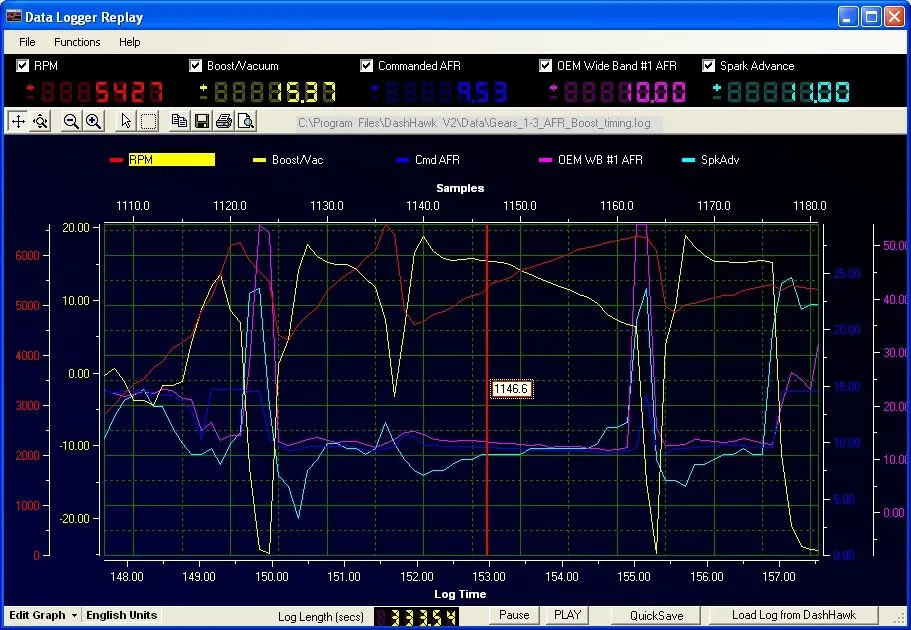Screen dimensions: 911x630
Task: Select the pan/move axes tool
Action: click(18, 121)
